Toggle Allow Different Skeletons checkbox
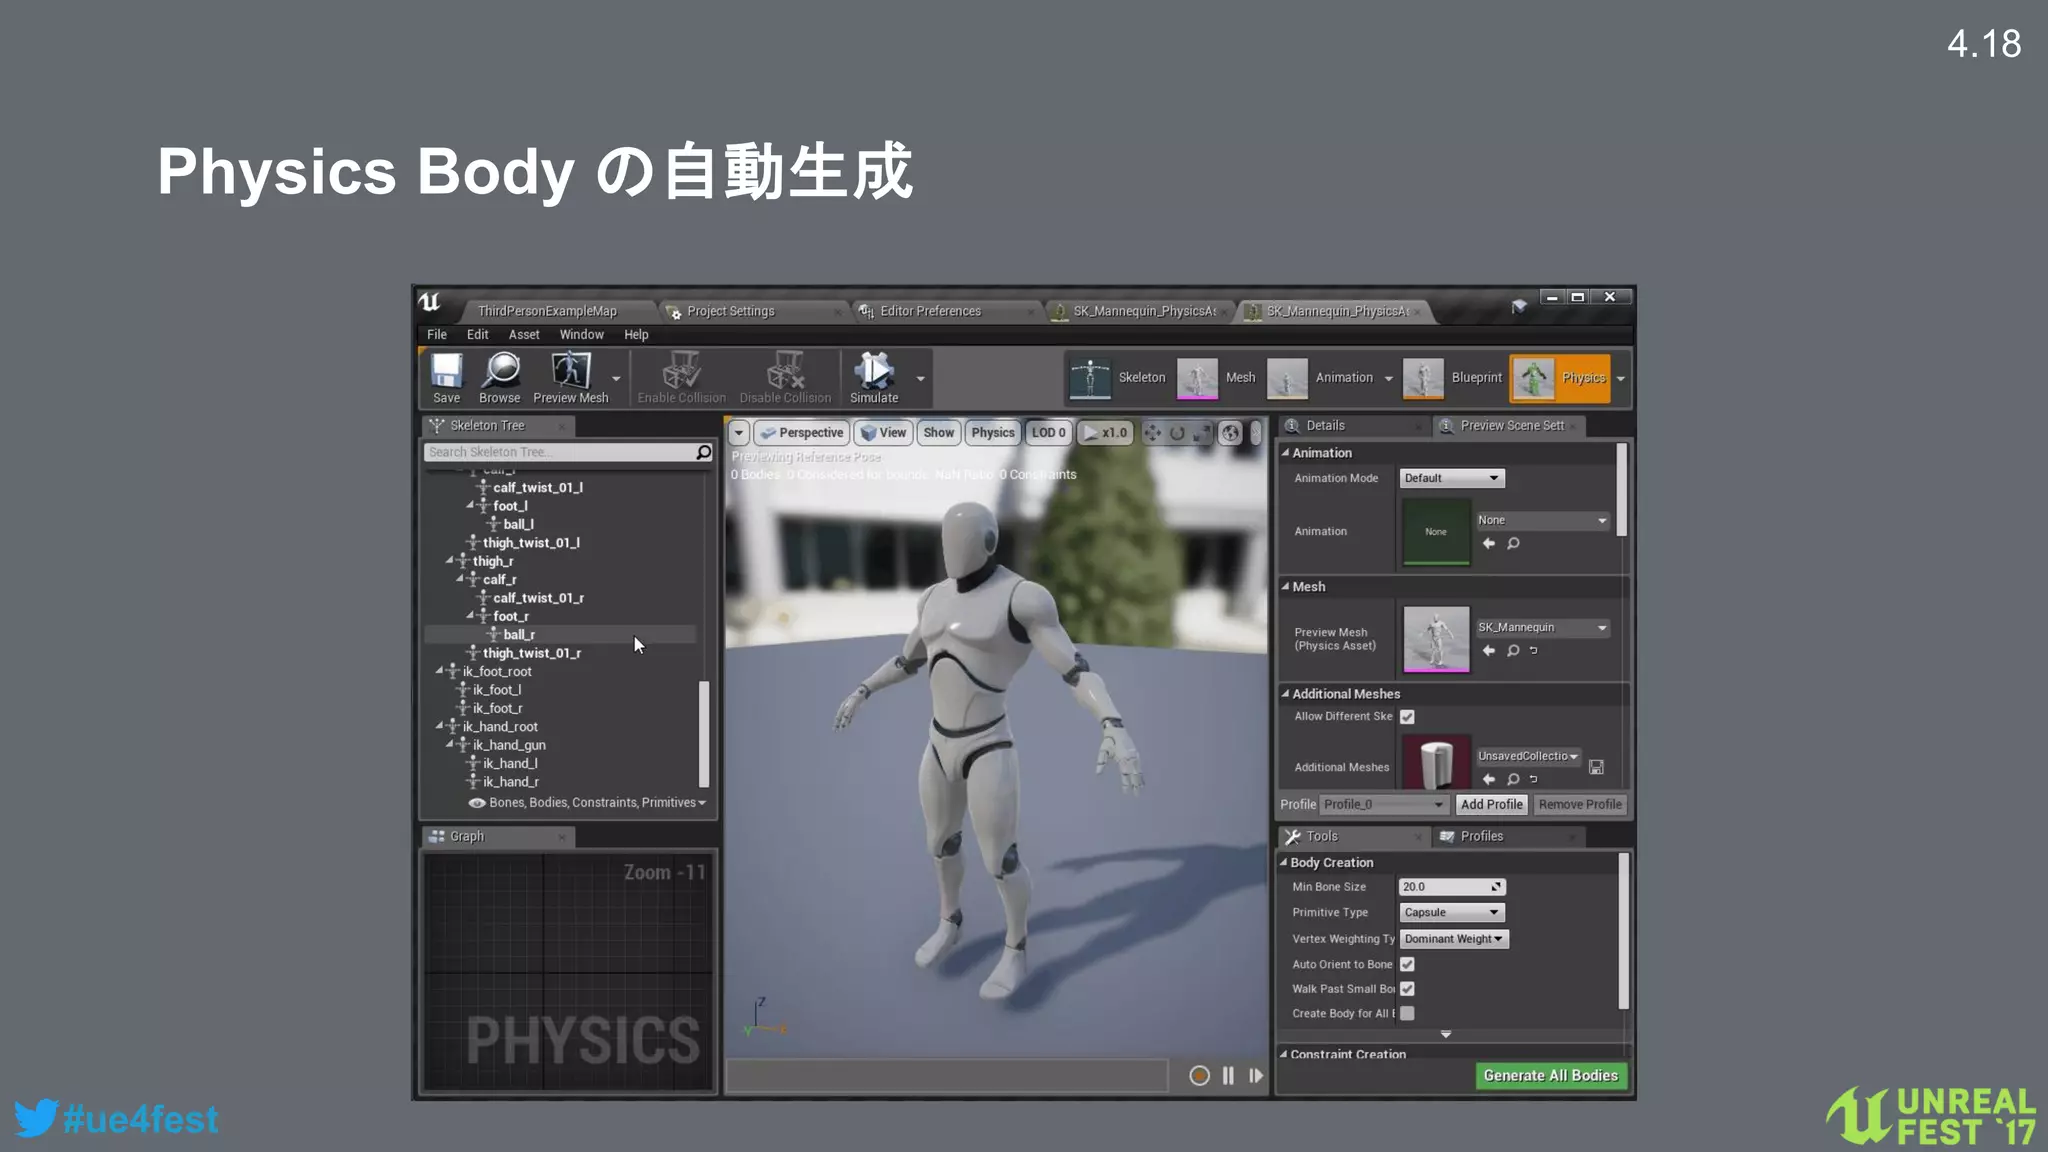The image size is (2048, 1152). point(1407,716)
